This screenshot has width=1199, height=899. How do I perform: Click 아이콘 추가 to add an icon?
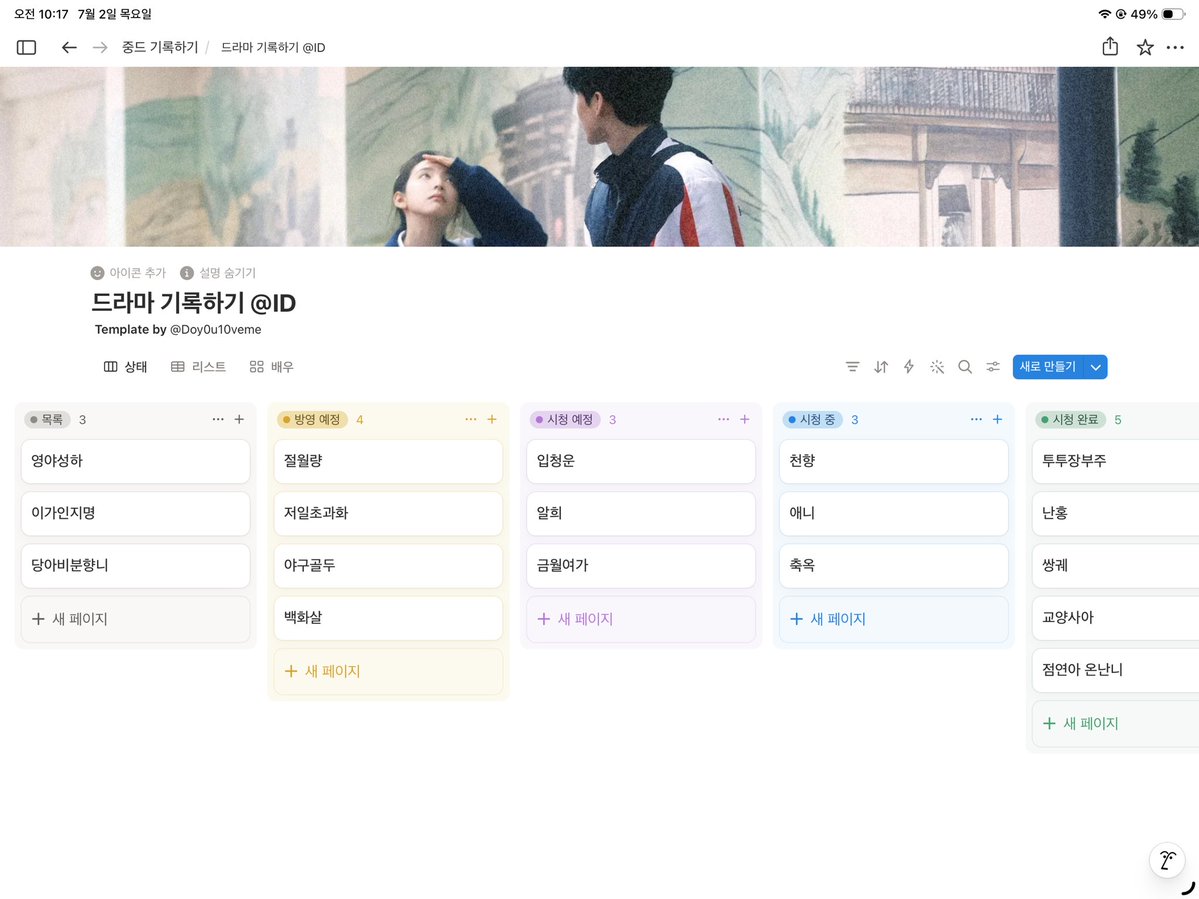coord(128,273)
